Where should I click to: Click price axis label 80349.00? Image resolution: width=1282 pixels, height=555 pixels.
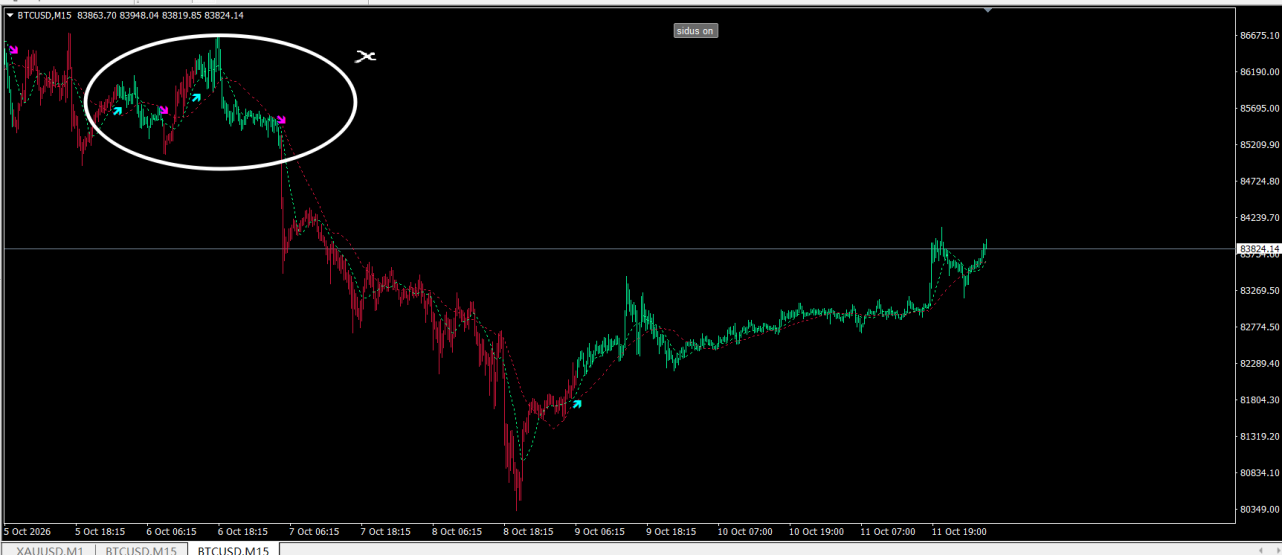[x=1260, y=510]
